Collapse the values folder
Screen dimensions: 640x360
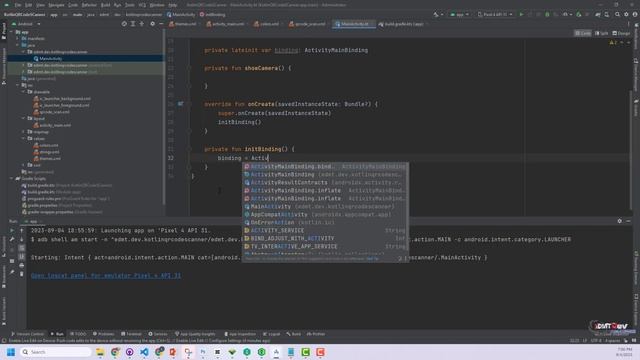tap(24, 138)
